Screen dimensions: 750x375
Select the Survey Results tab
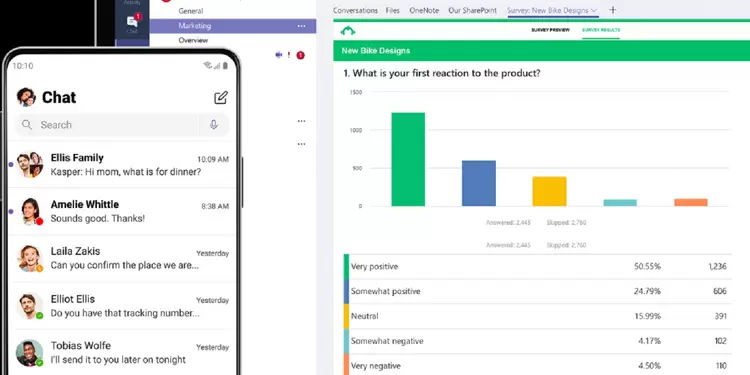click(601, 30)
